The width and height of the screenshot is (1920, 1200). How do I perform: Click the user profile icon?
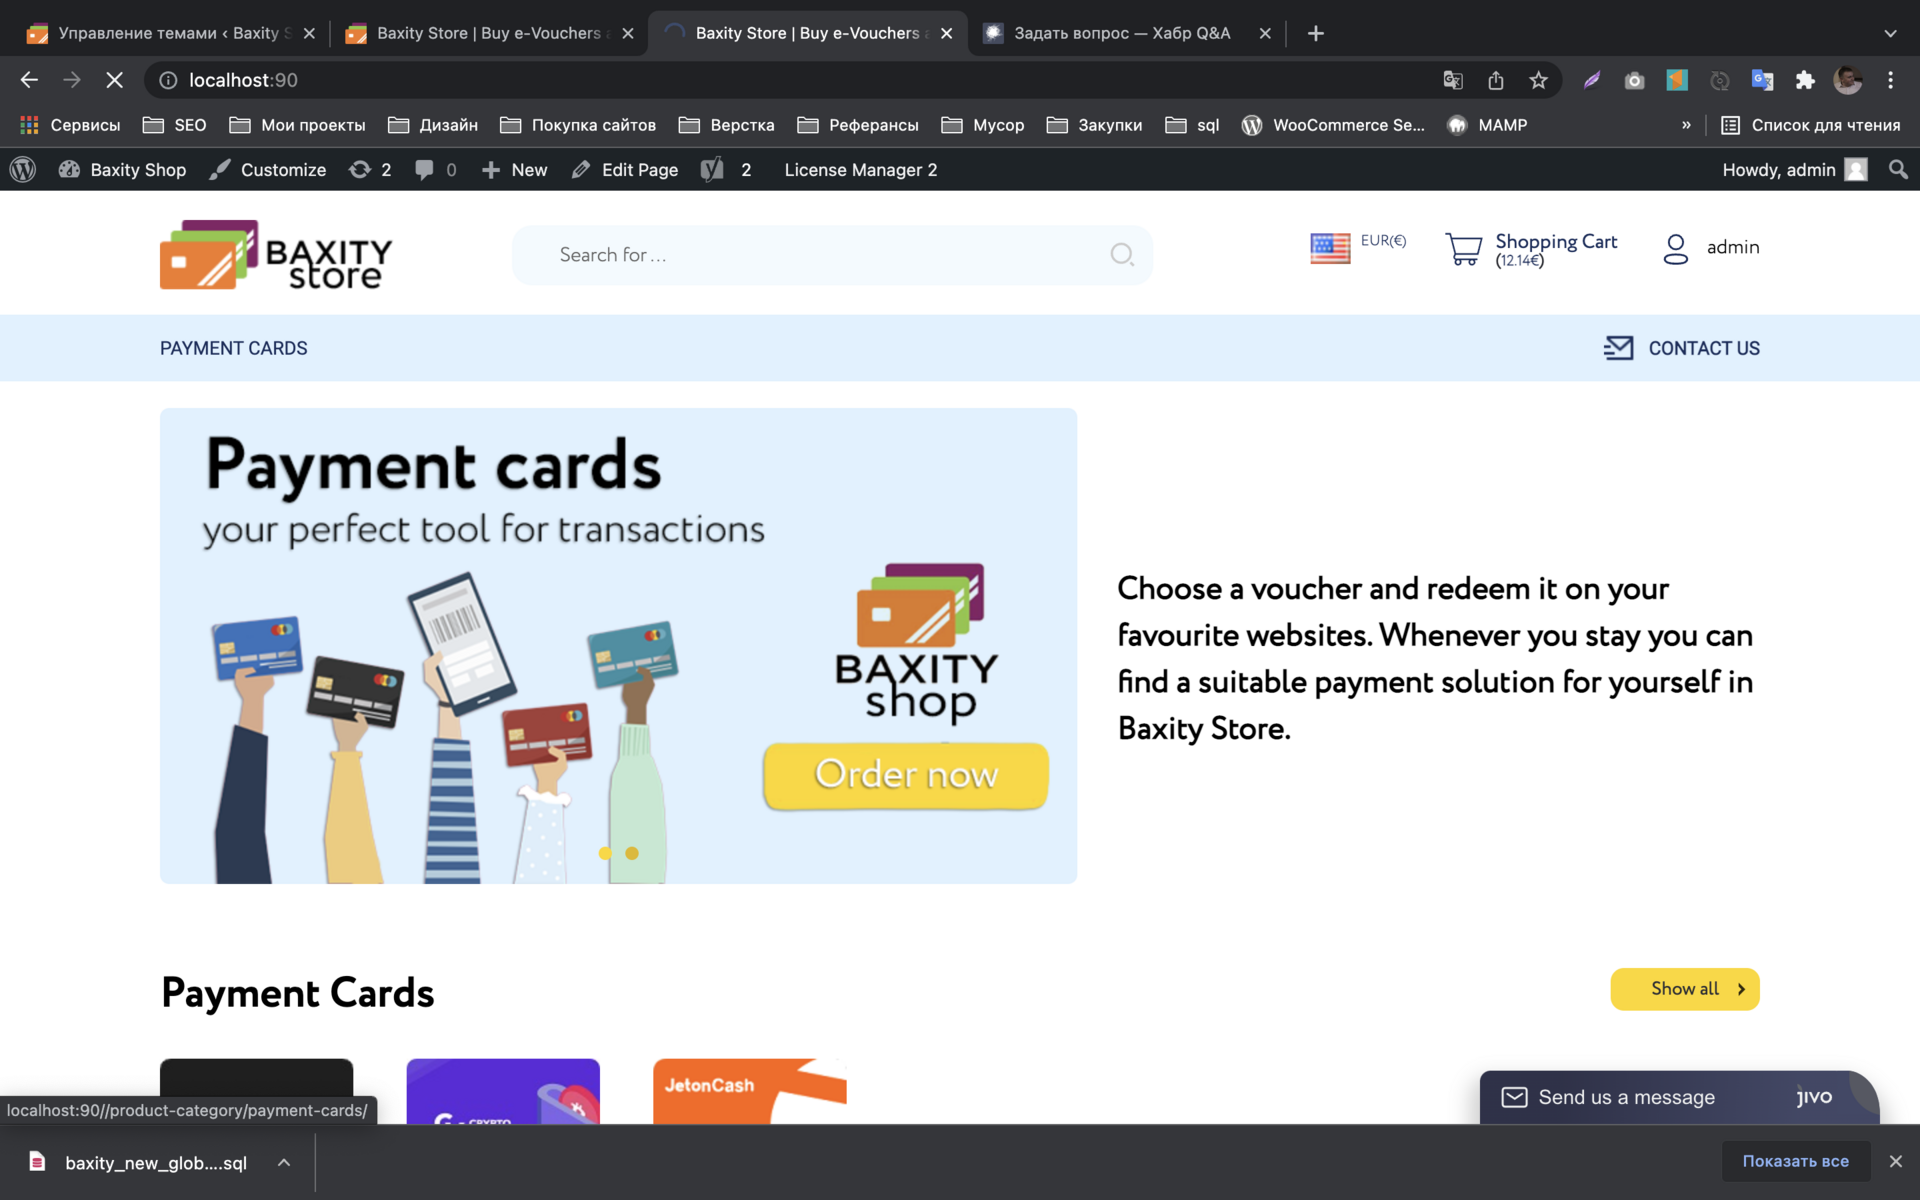click(x=1676, y=249)
